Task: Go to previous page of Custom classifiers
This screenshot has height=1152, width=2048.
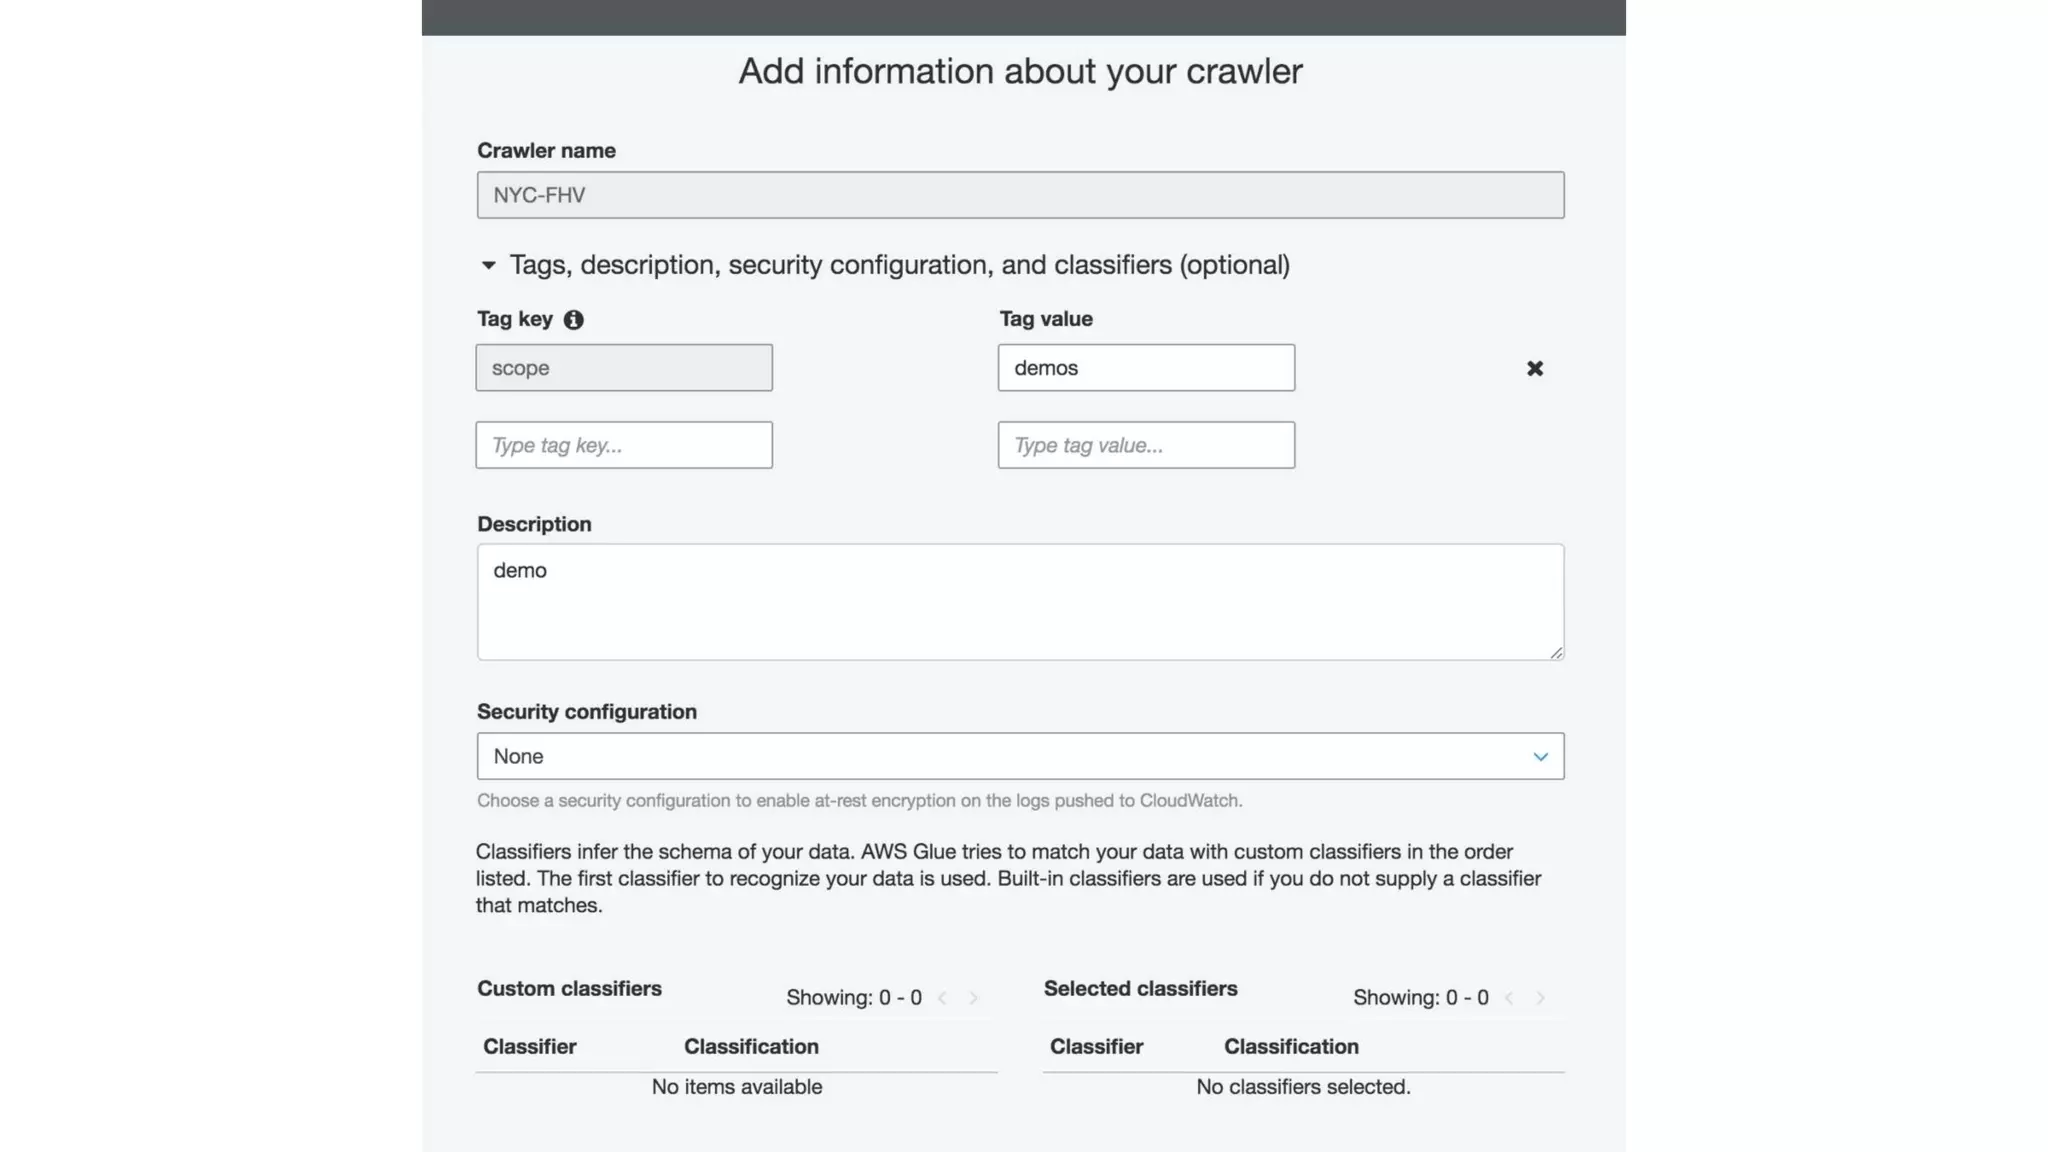Action: pyautogui.click(x=942, y=998)
